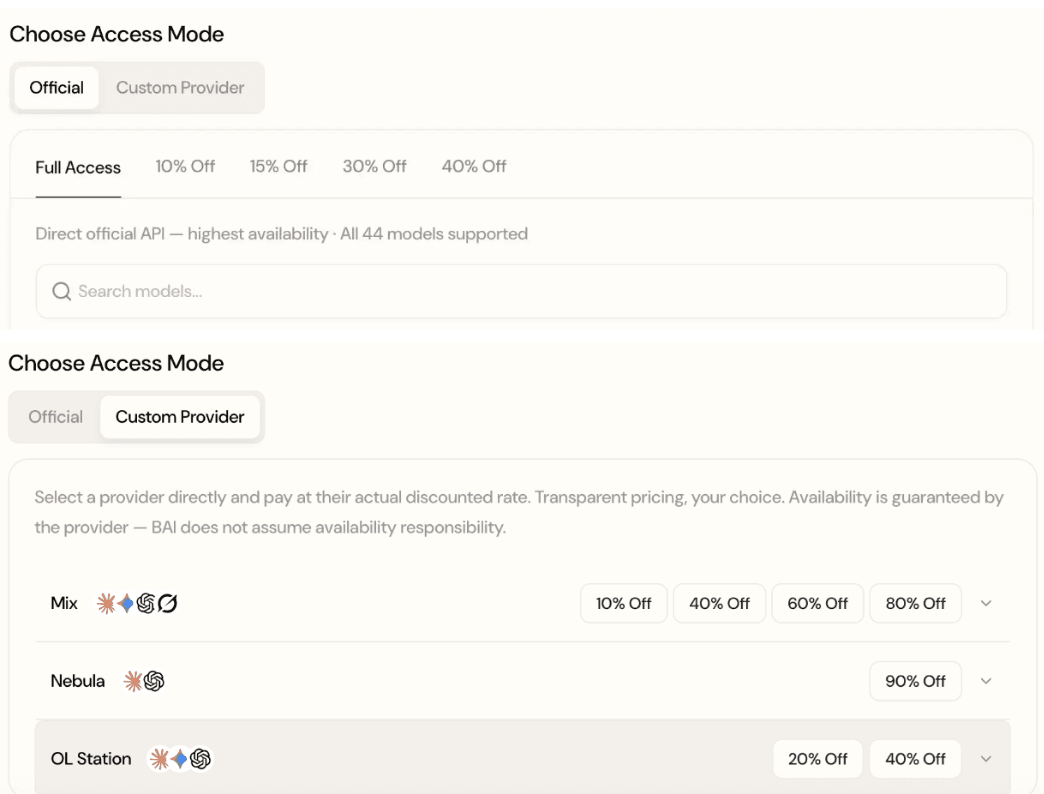
Task: Choose Mix 60% Off option
Action: pos(818,604)
